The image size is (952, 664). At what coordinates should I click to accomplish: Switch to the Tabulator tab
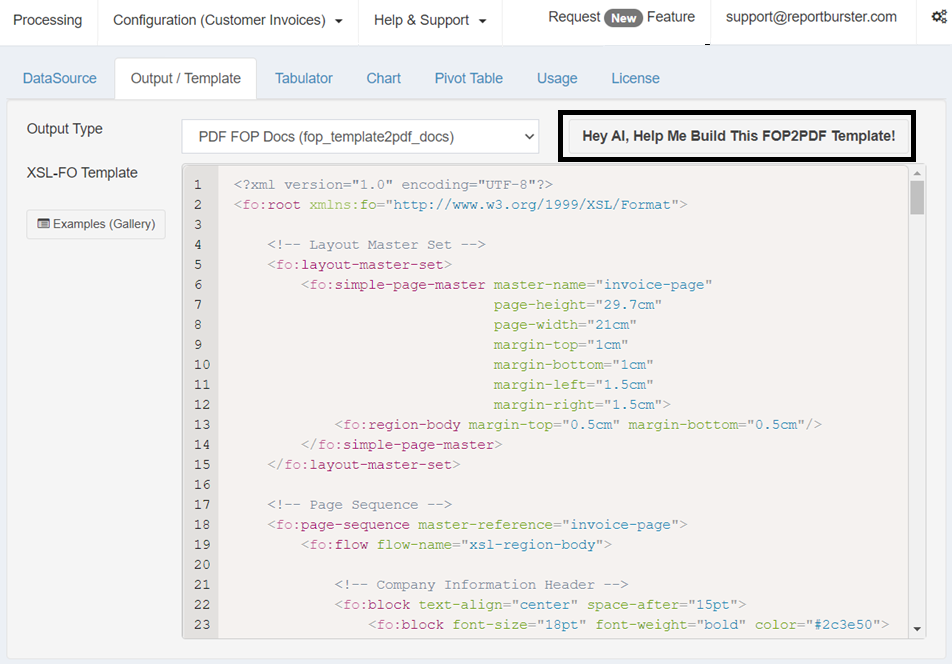303,78
